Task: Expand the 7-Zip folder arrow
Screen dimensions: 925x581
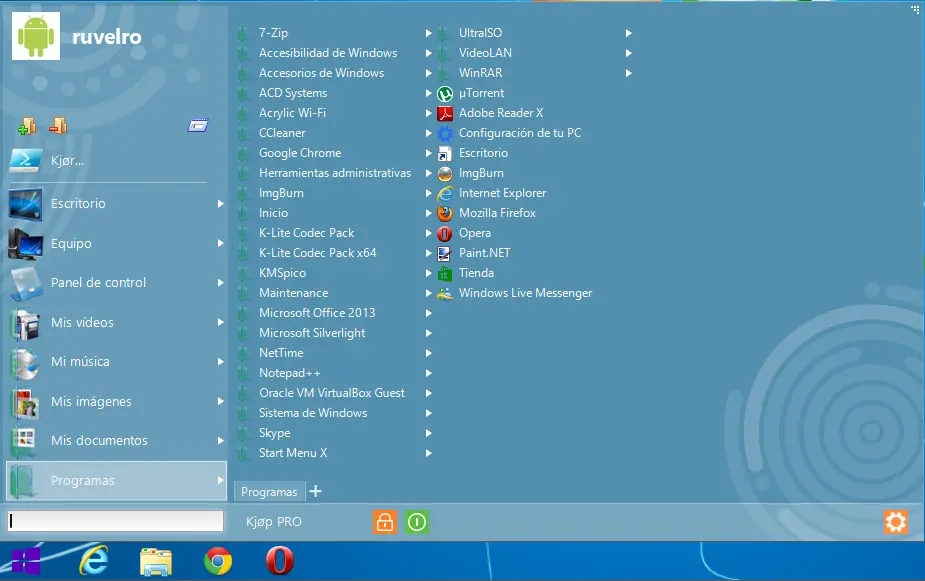Action: coord(428,34)
